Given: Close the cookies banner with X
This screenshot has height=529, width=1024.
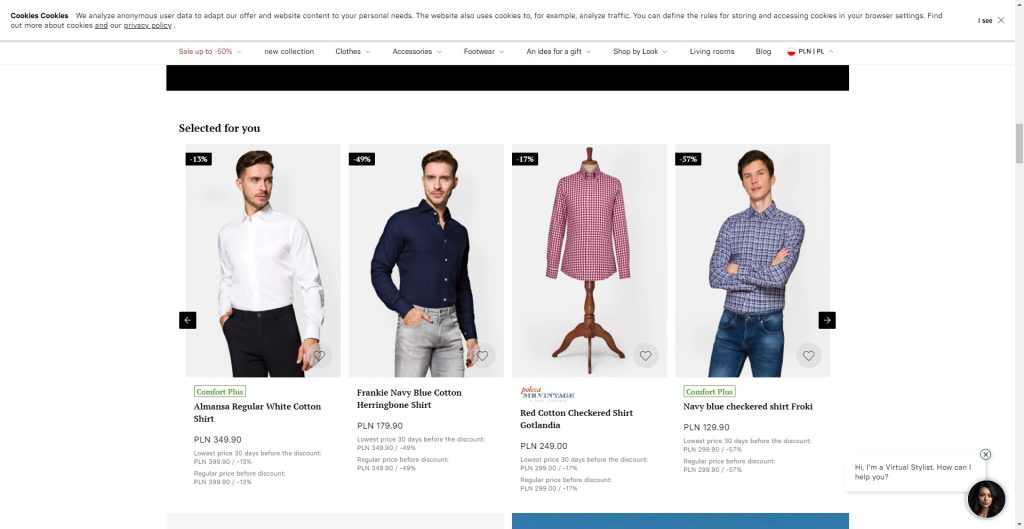Looking at the screenshot, I should pyautogui.click(x=1001, y=20).
